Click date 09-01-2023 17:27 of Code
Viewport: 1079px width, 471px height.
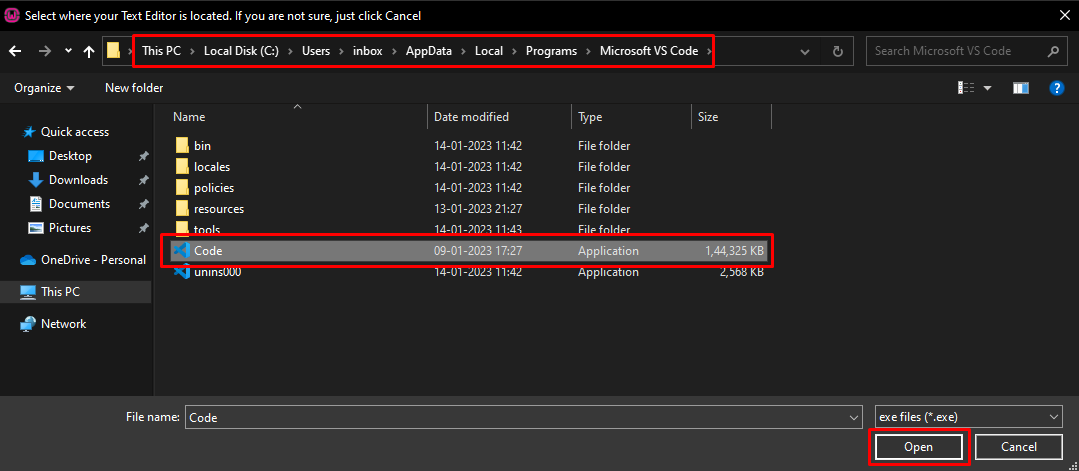tap(478, 251)
